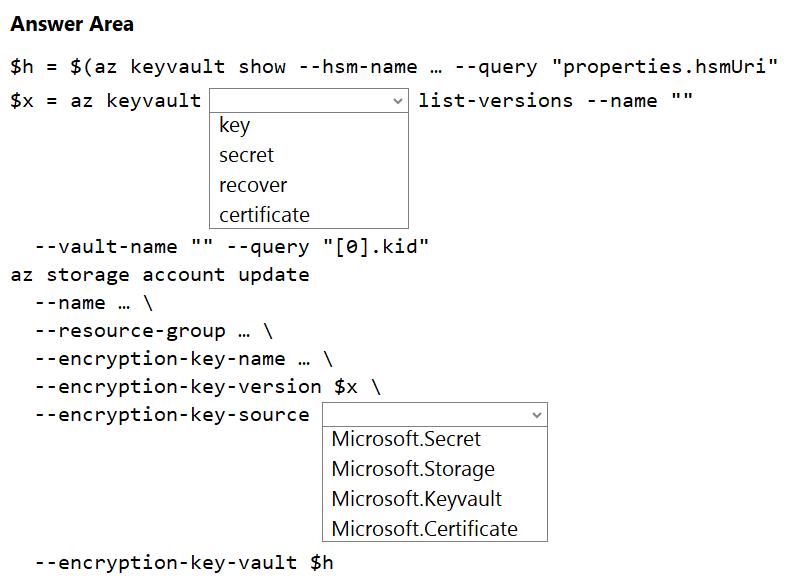Image resolution: width=790 pixels, height=581 pixels.
Task: Select the "key" option
Action: (x=235, y=125)
